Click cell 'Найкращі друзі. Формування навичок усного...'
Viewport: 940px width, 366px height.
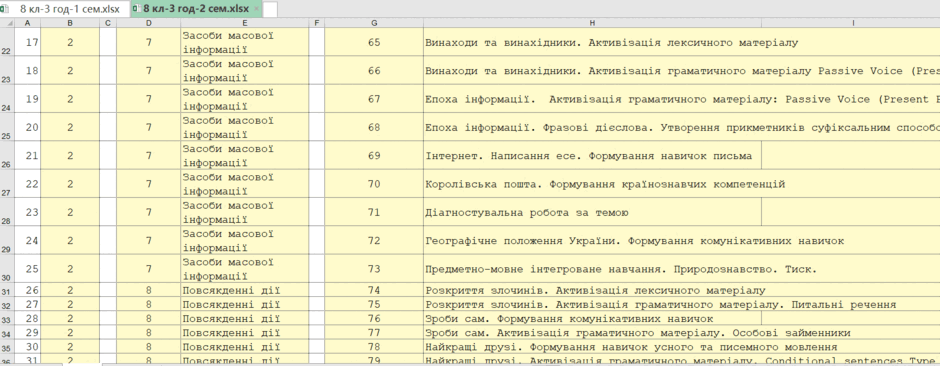tap(592, 346)
